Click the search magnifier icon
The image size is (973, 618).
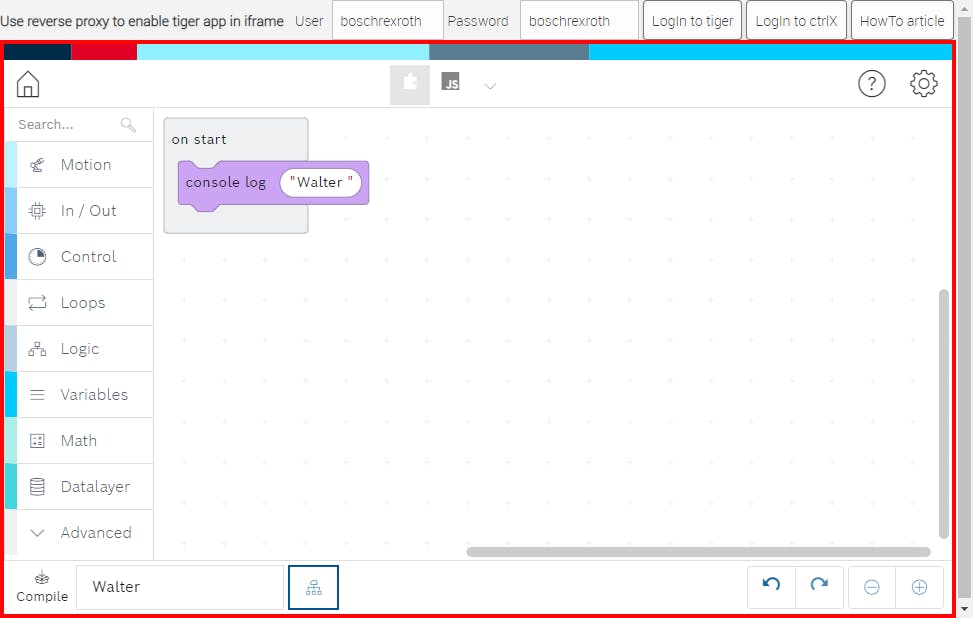[128, 125]
